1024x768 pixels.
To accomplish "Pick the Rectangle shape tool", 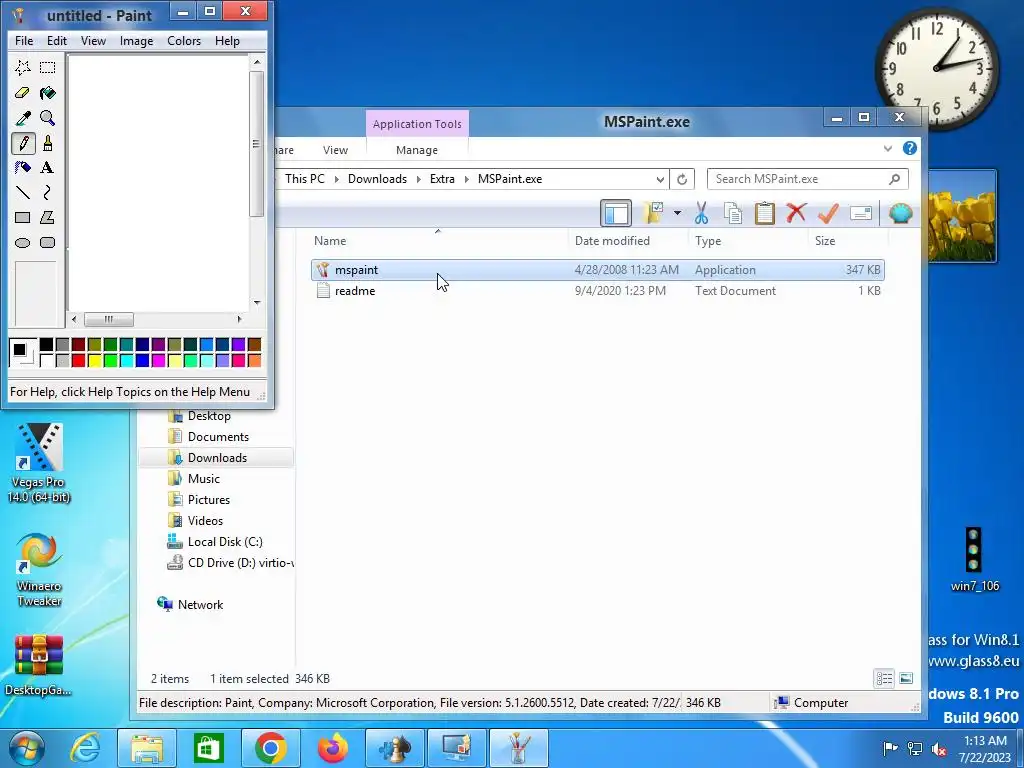I will coord(23,217).
